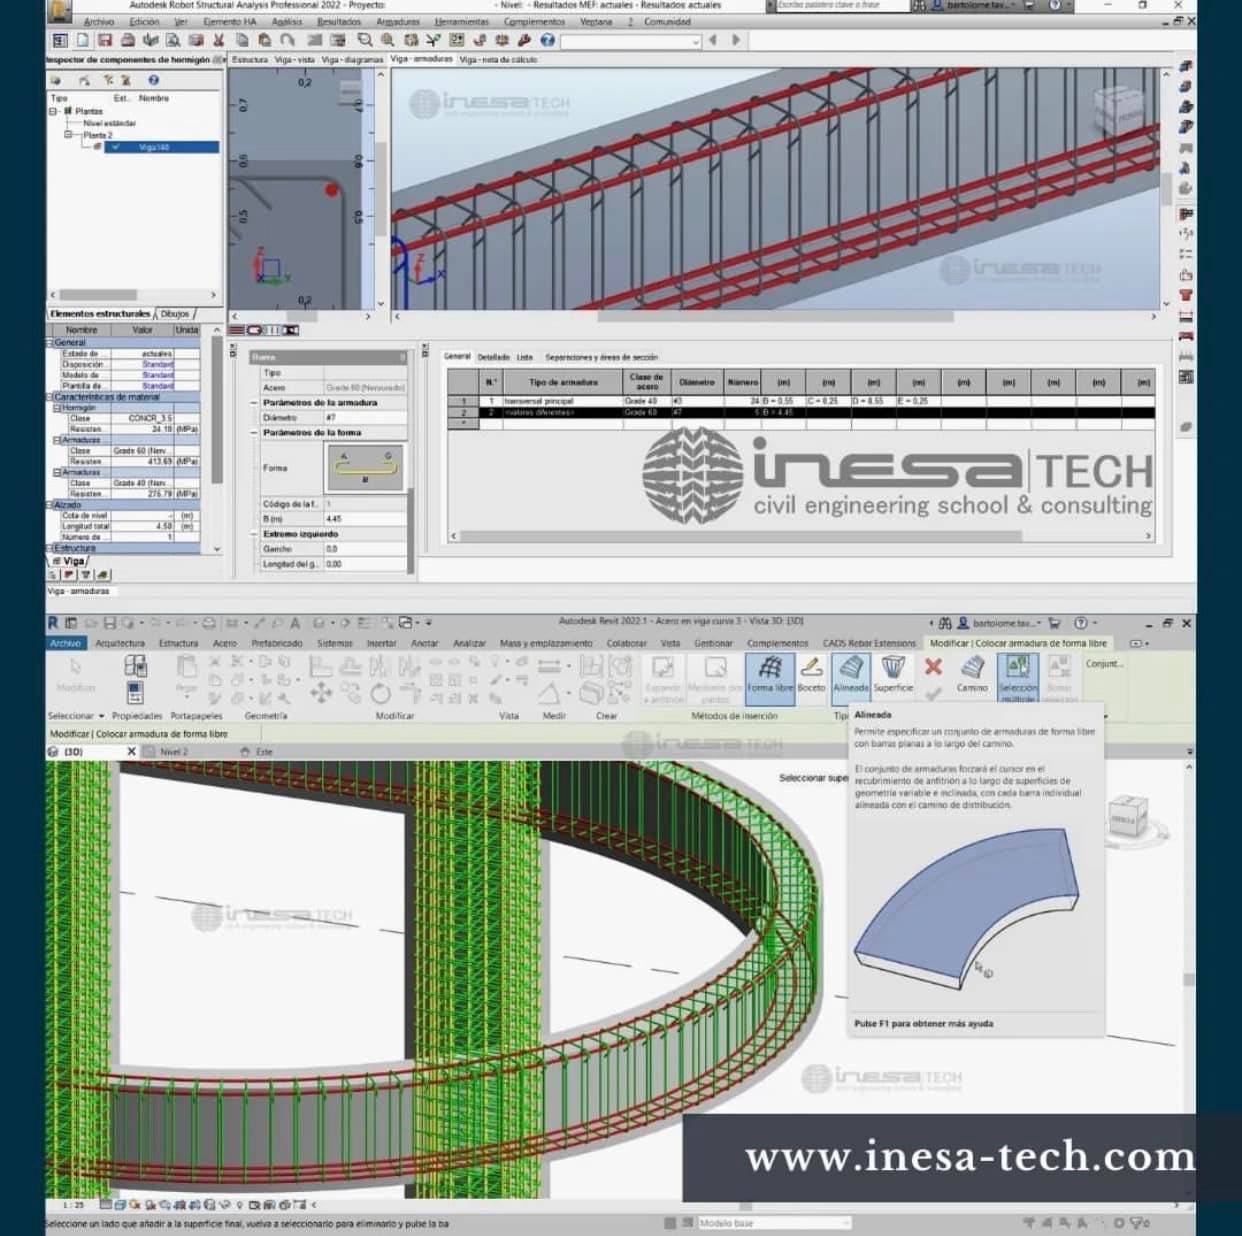Click the Forma bar shape thumbnail
Screen dimensions: 1242x1236
point(365,467)
